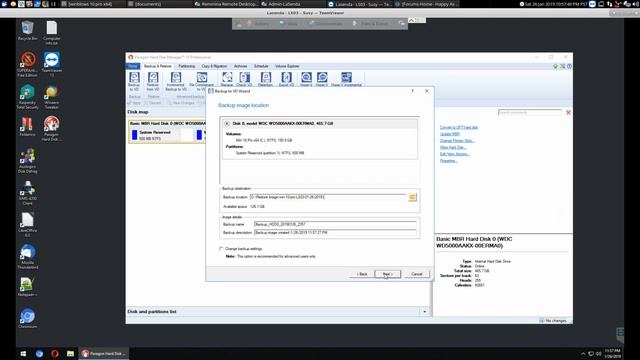
Task: Open the Paragon Hard Disk desktop shortcut
Action: coord(51,129)
